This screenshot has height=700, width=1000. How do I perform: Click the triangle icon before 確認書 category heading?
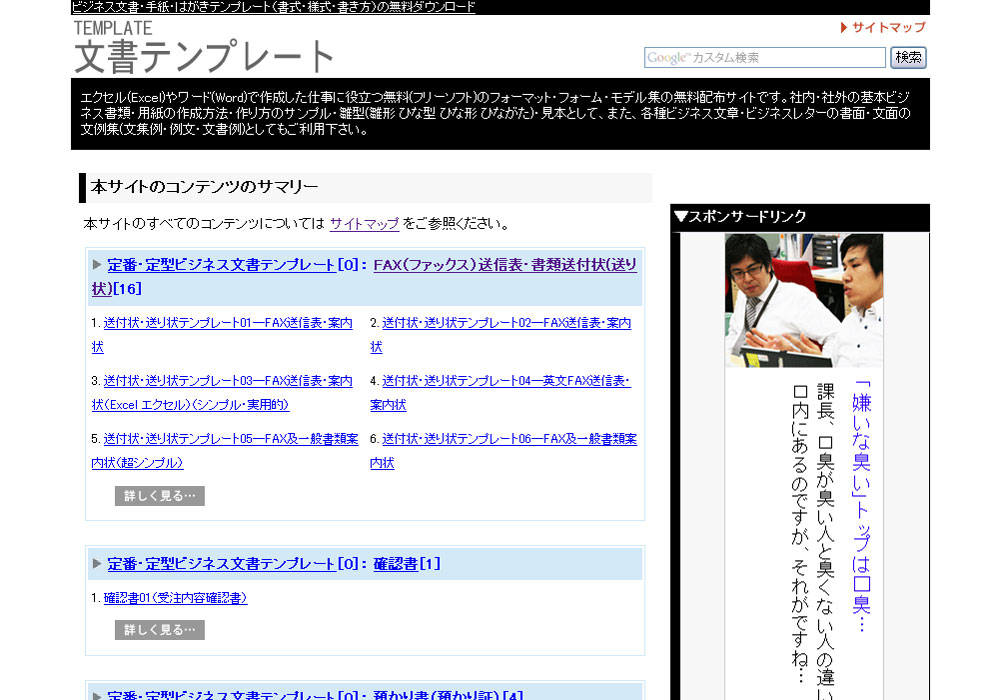97,564
